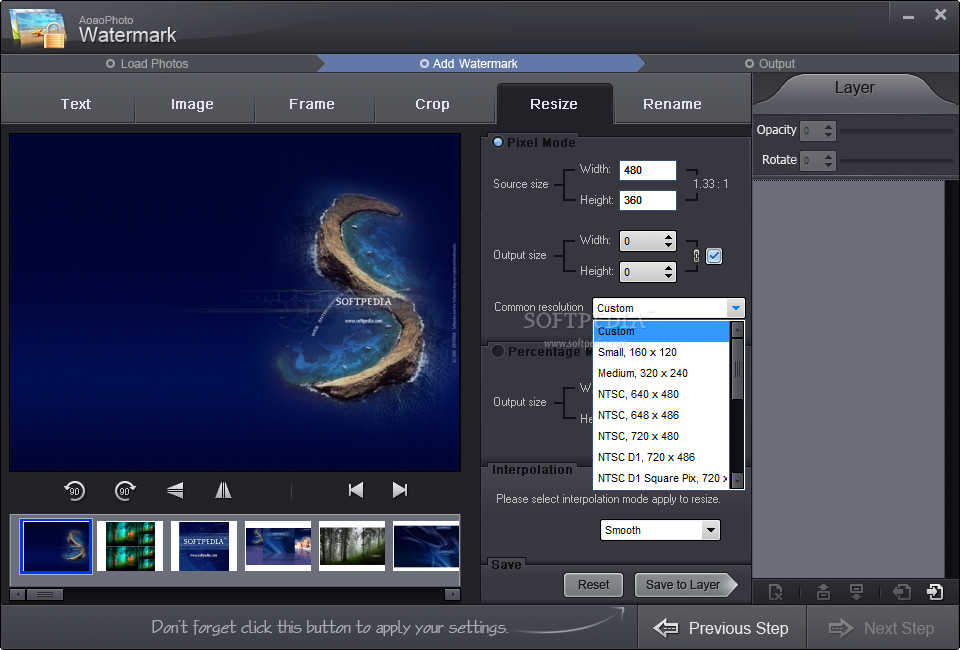Select second thumbnail with teal collage
Screen dimensions: 960x650
[x=130, y=546]
